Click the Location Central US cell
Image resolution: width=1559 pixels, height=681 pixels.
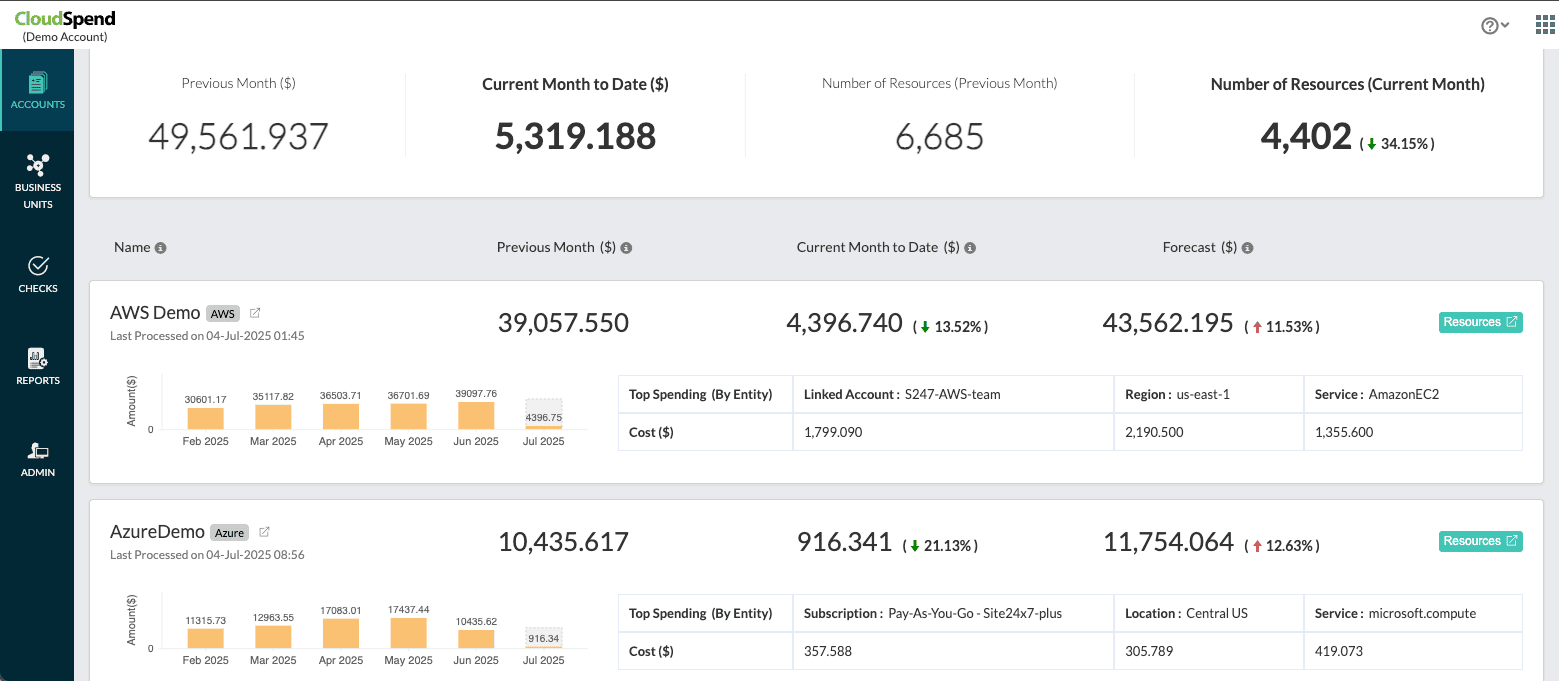coord(1209,613)
